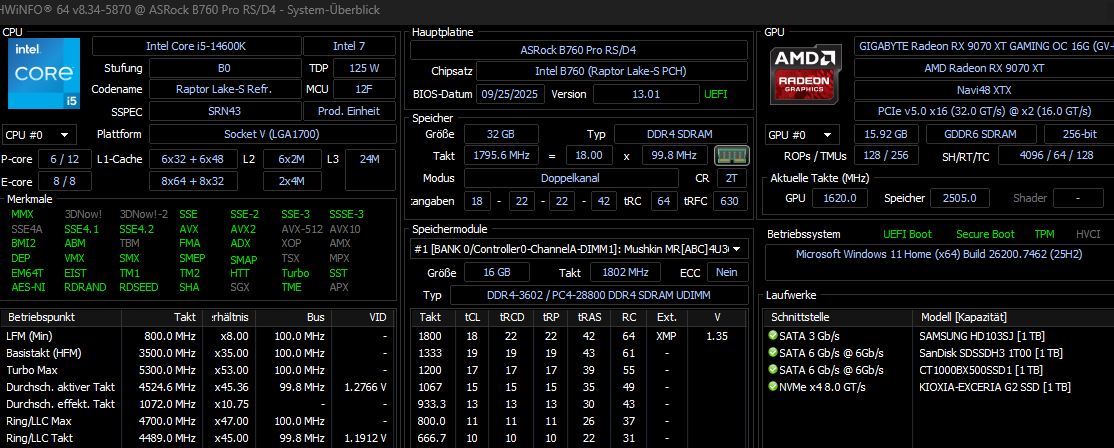This screenshot has width=1114, height=448.
Task: Click the ECC value Nein
Action: pyautogui.click(x=727, y=272)
